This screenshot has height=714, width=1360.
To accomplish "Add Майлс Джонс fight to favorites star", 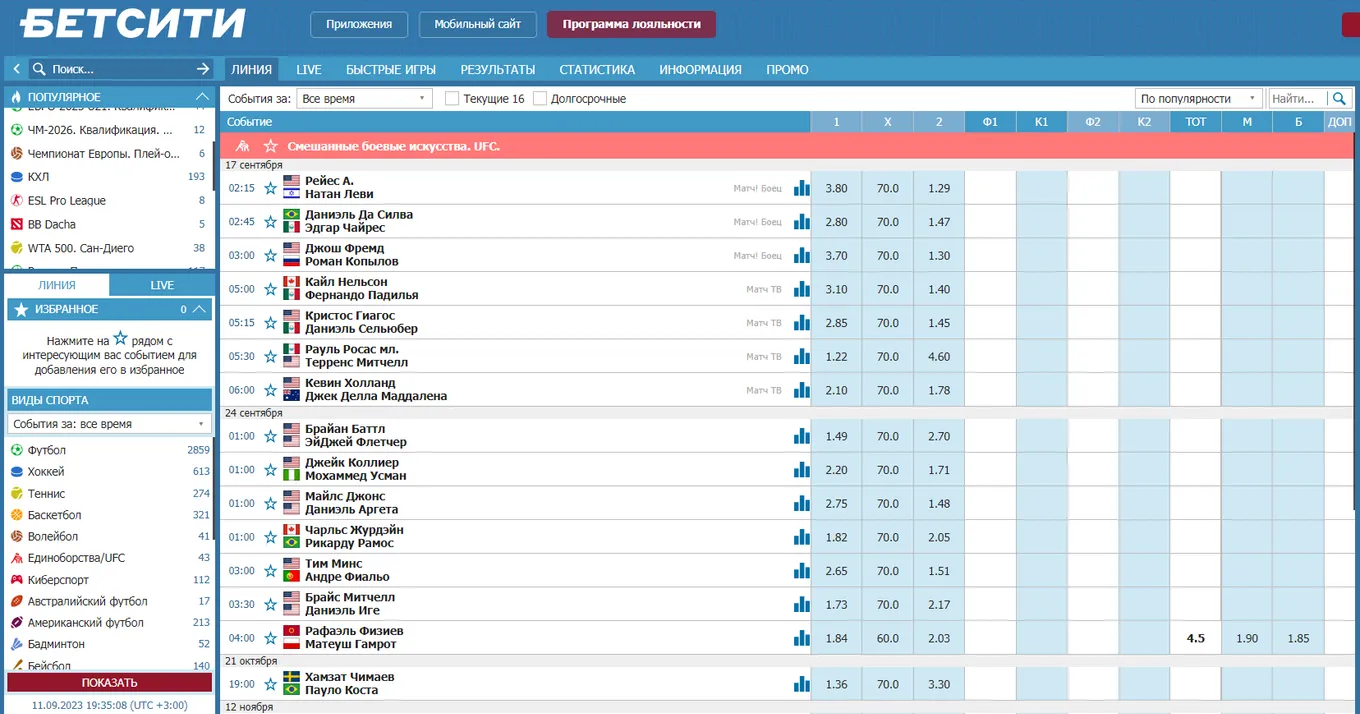I will click(270, 503).
